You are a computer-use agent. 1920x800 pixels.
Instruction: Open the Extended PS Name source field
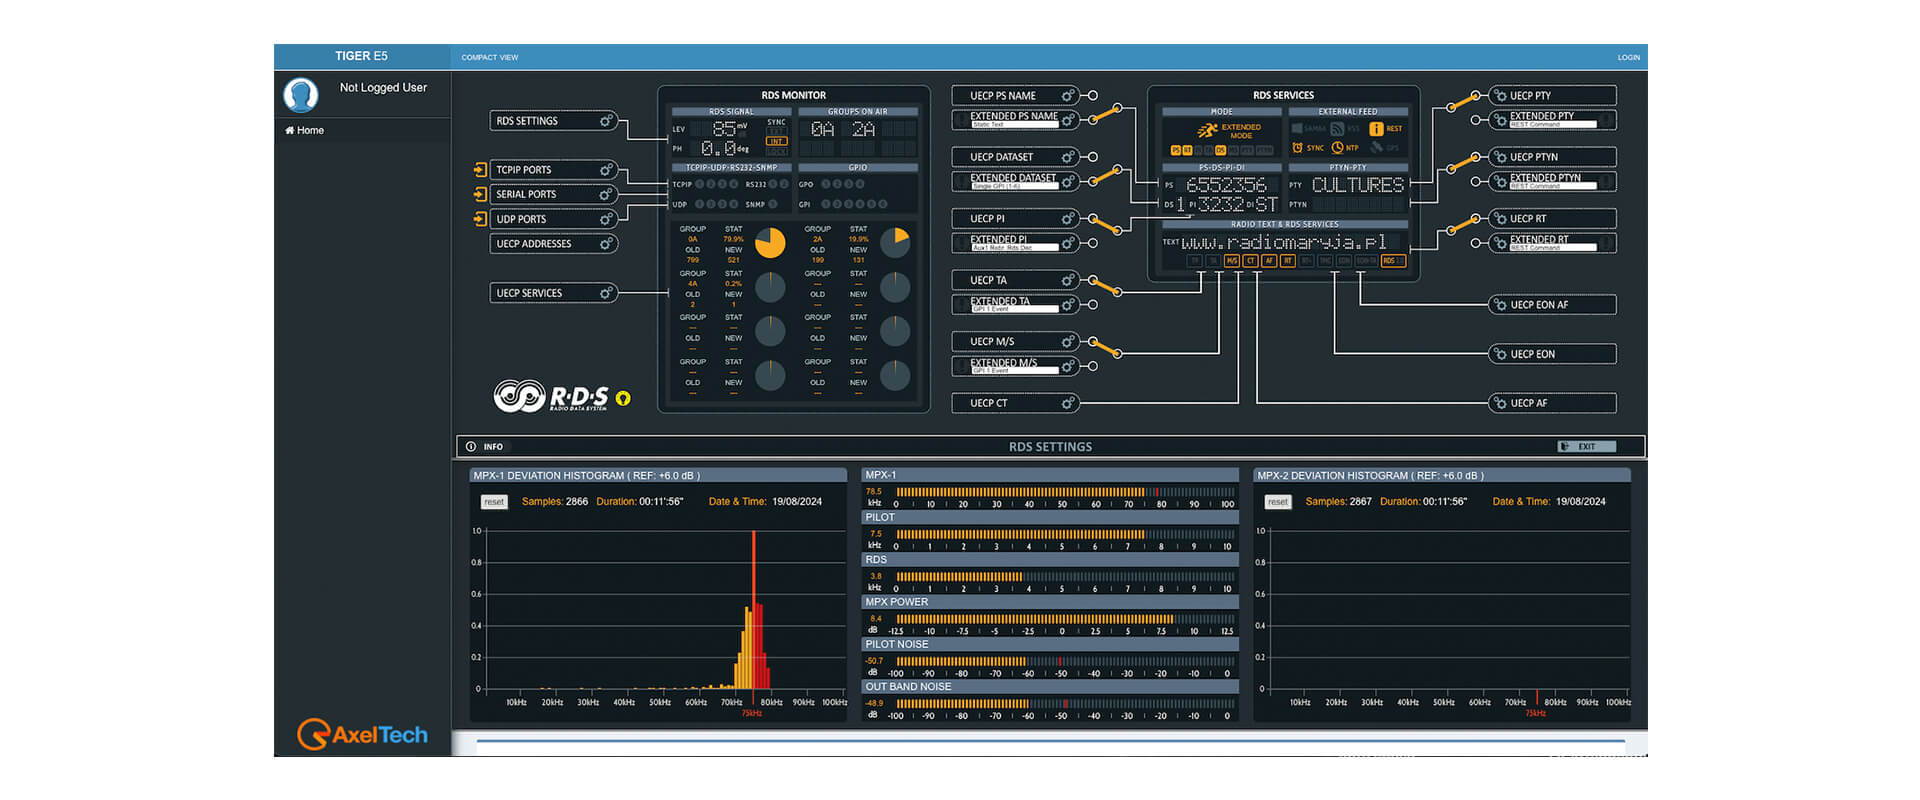click(x=1014, y=125)
